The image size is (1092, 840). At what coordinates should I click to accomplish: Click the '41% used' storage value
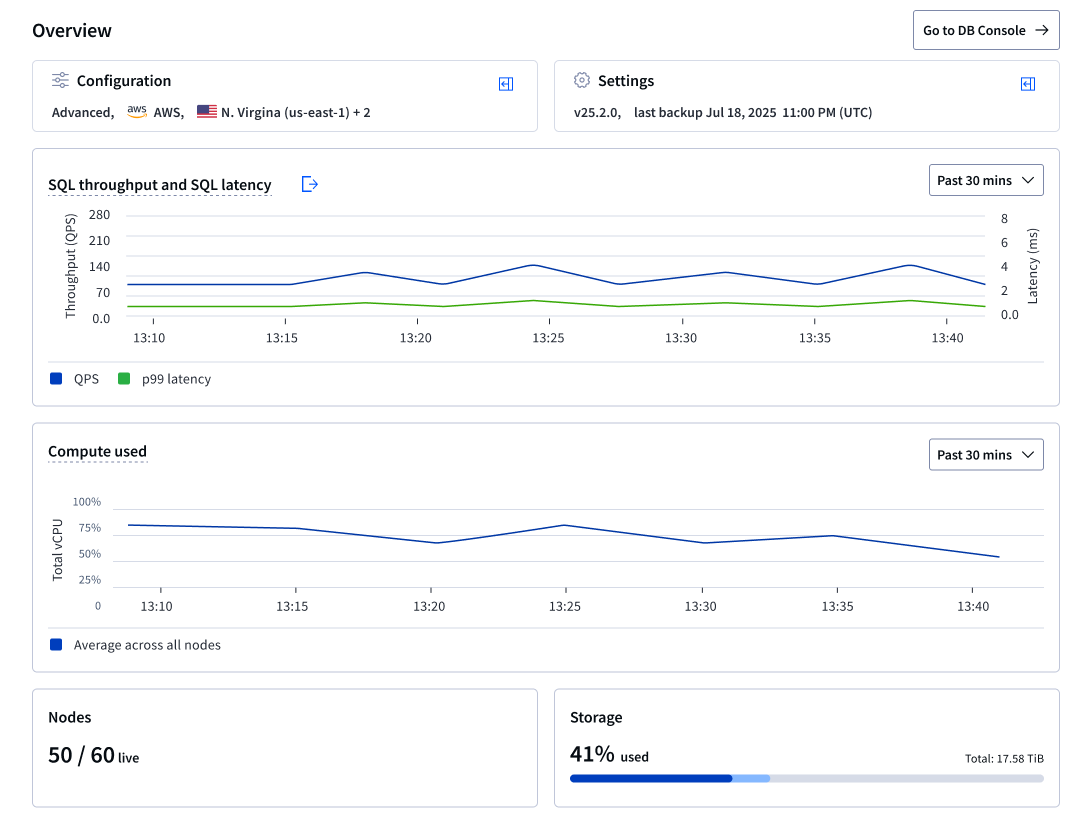(609, 754)
